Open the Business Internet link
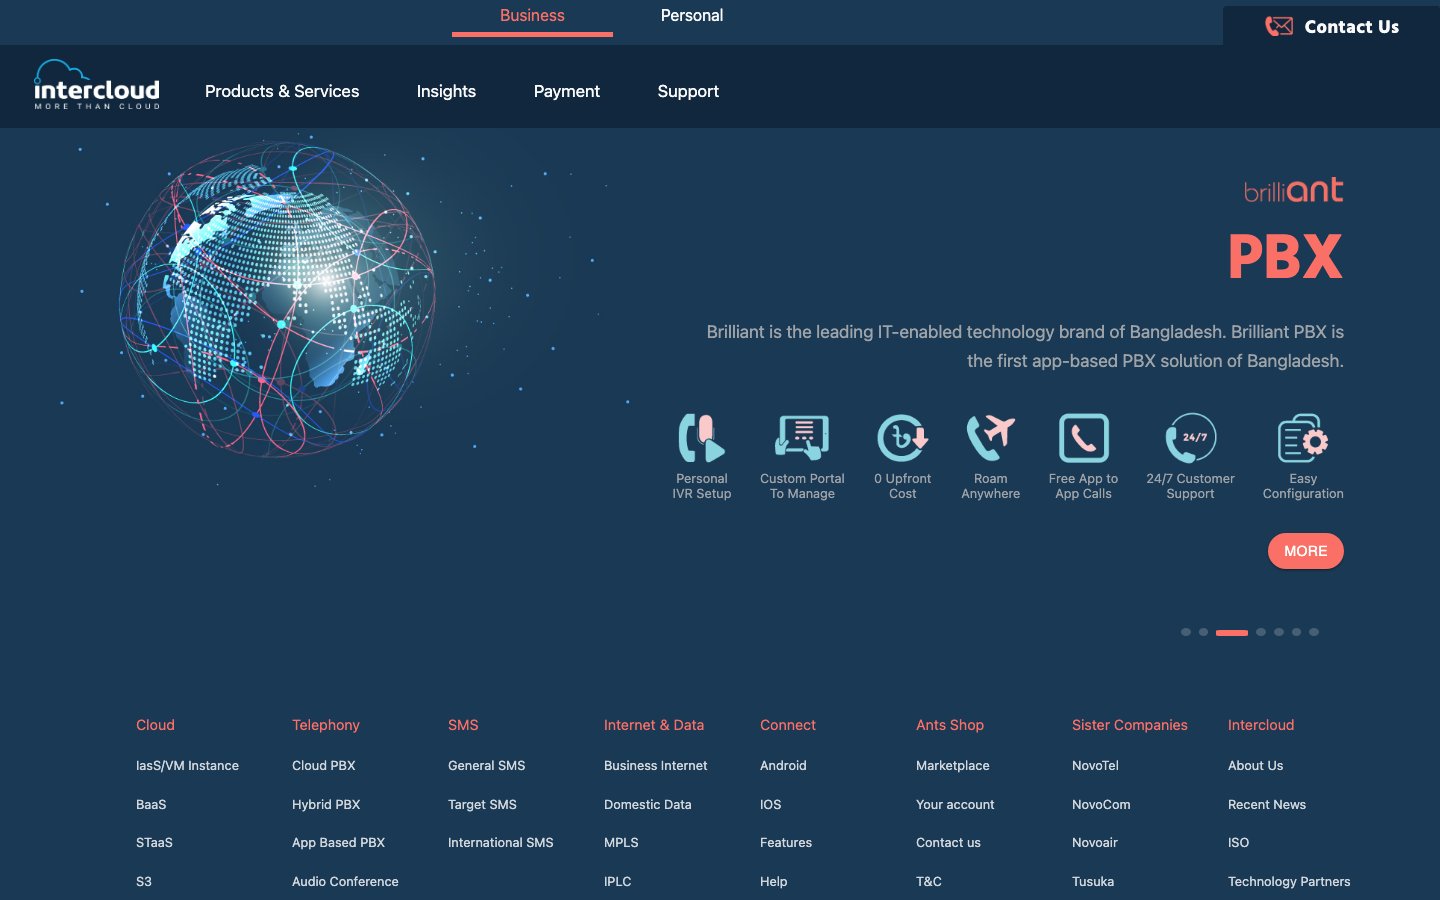The width and height of the screenshot is (1440, 900). [656, 766]
